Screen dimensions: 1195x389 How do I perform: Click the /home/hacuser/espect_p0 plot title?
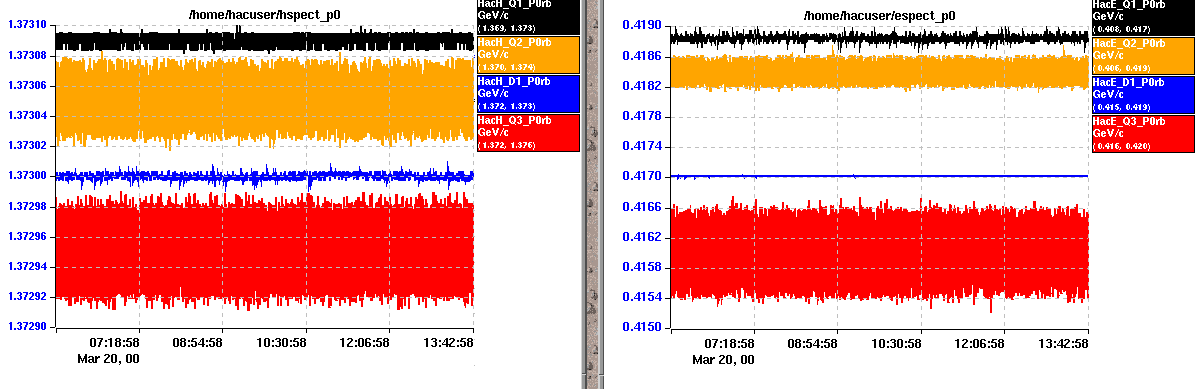point(879,14)
